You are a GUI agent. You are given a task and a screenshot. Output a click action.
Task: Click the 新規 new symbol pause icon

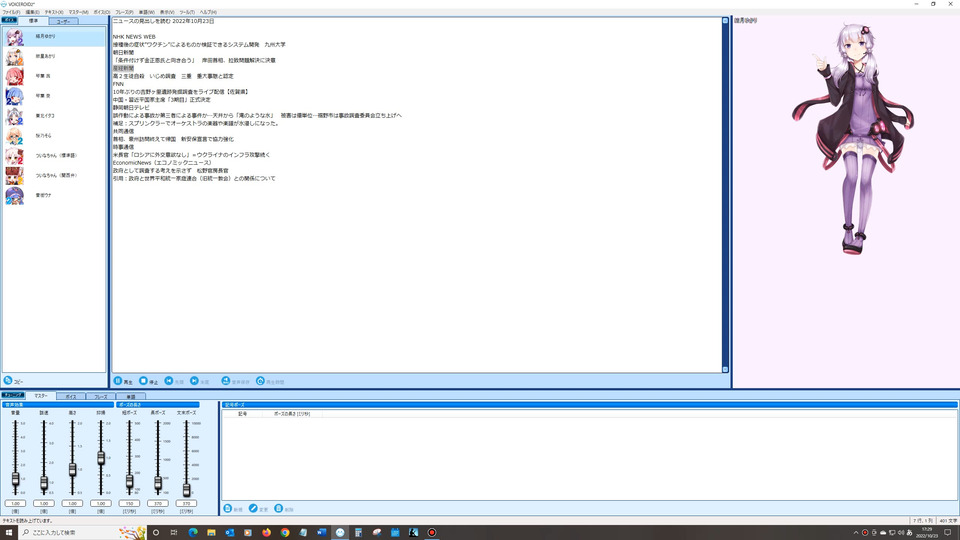point(228,509)
